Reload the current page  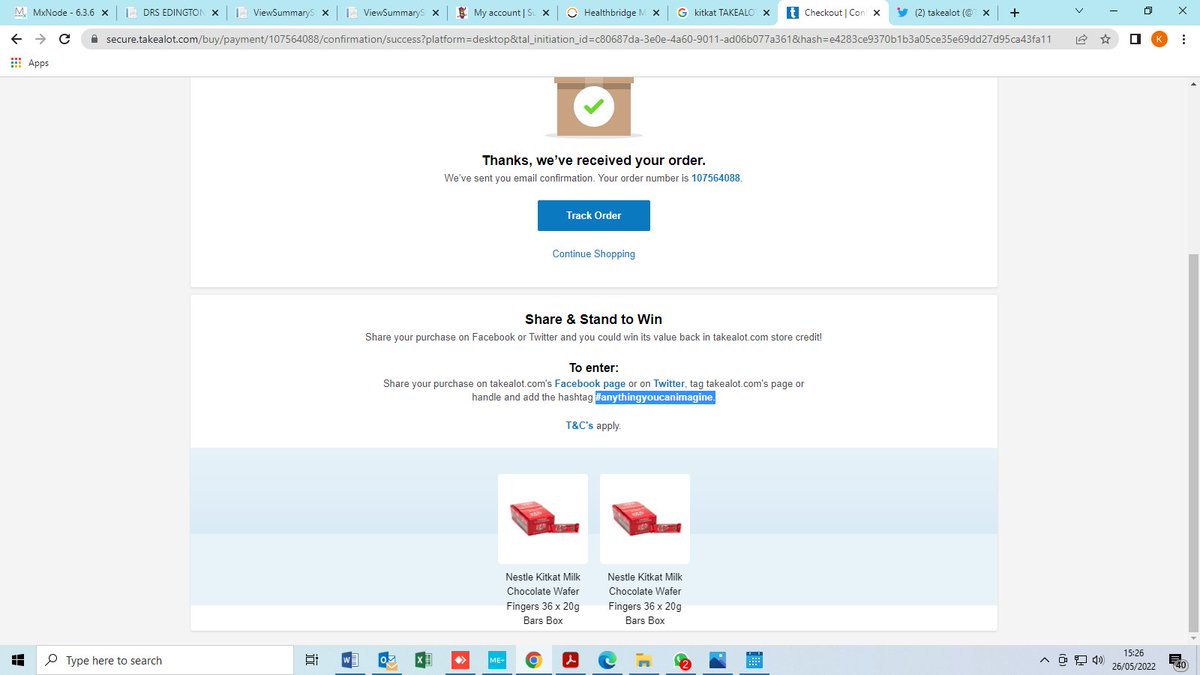[65, 39]
